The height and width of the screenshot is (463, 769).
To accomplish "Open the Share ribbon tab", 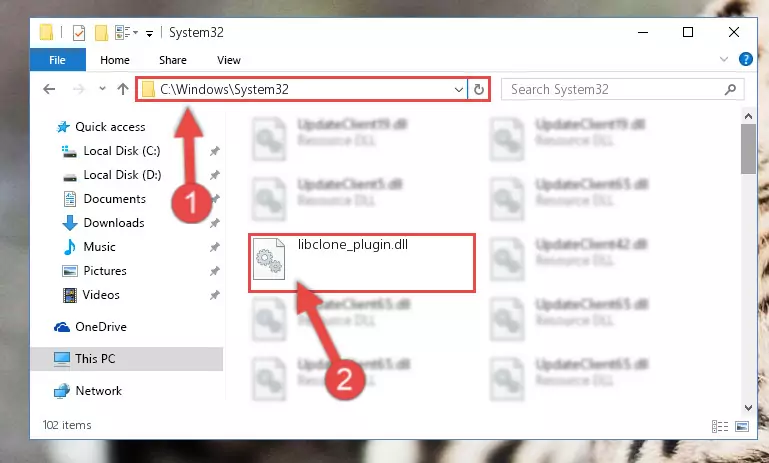I will pyautogui.click(x=173, y=60).
